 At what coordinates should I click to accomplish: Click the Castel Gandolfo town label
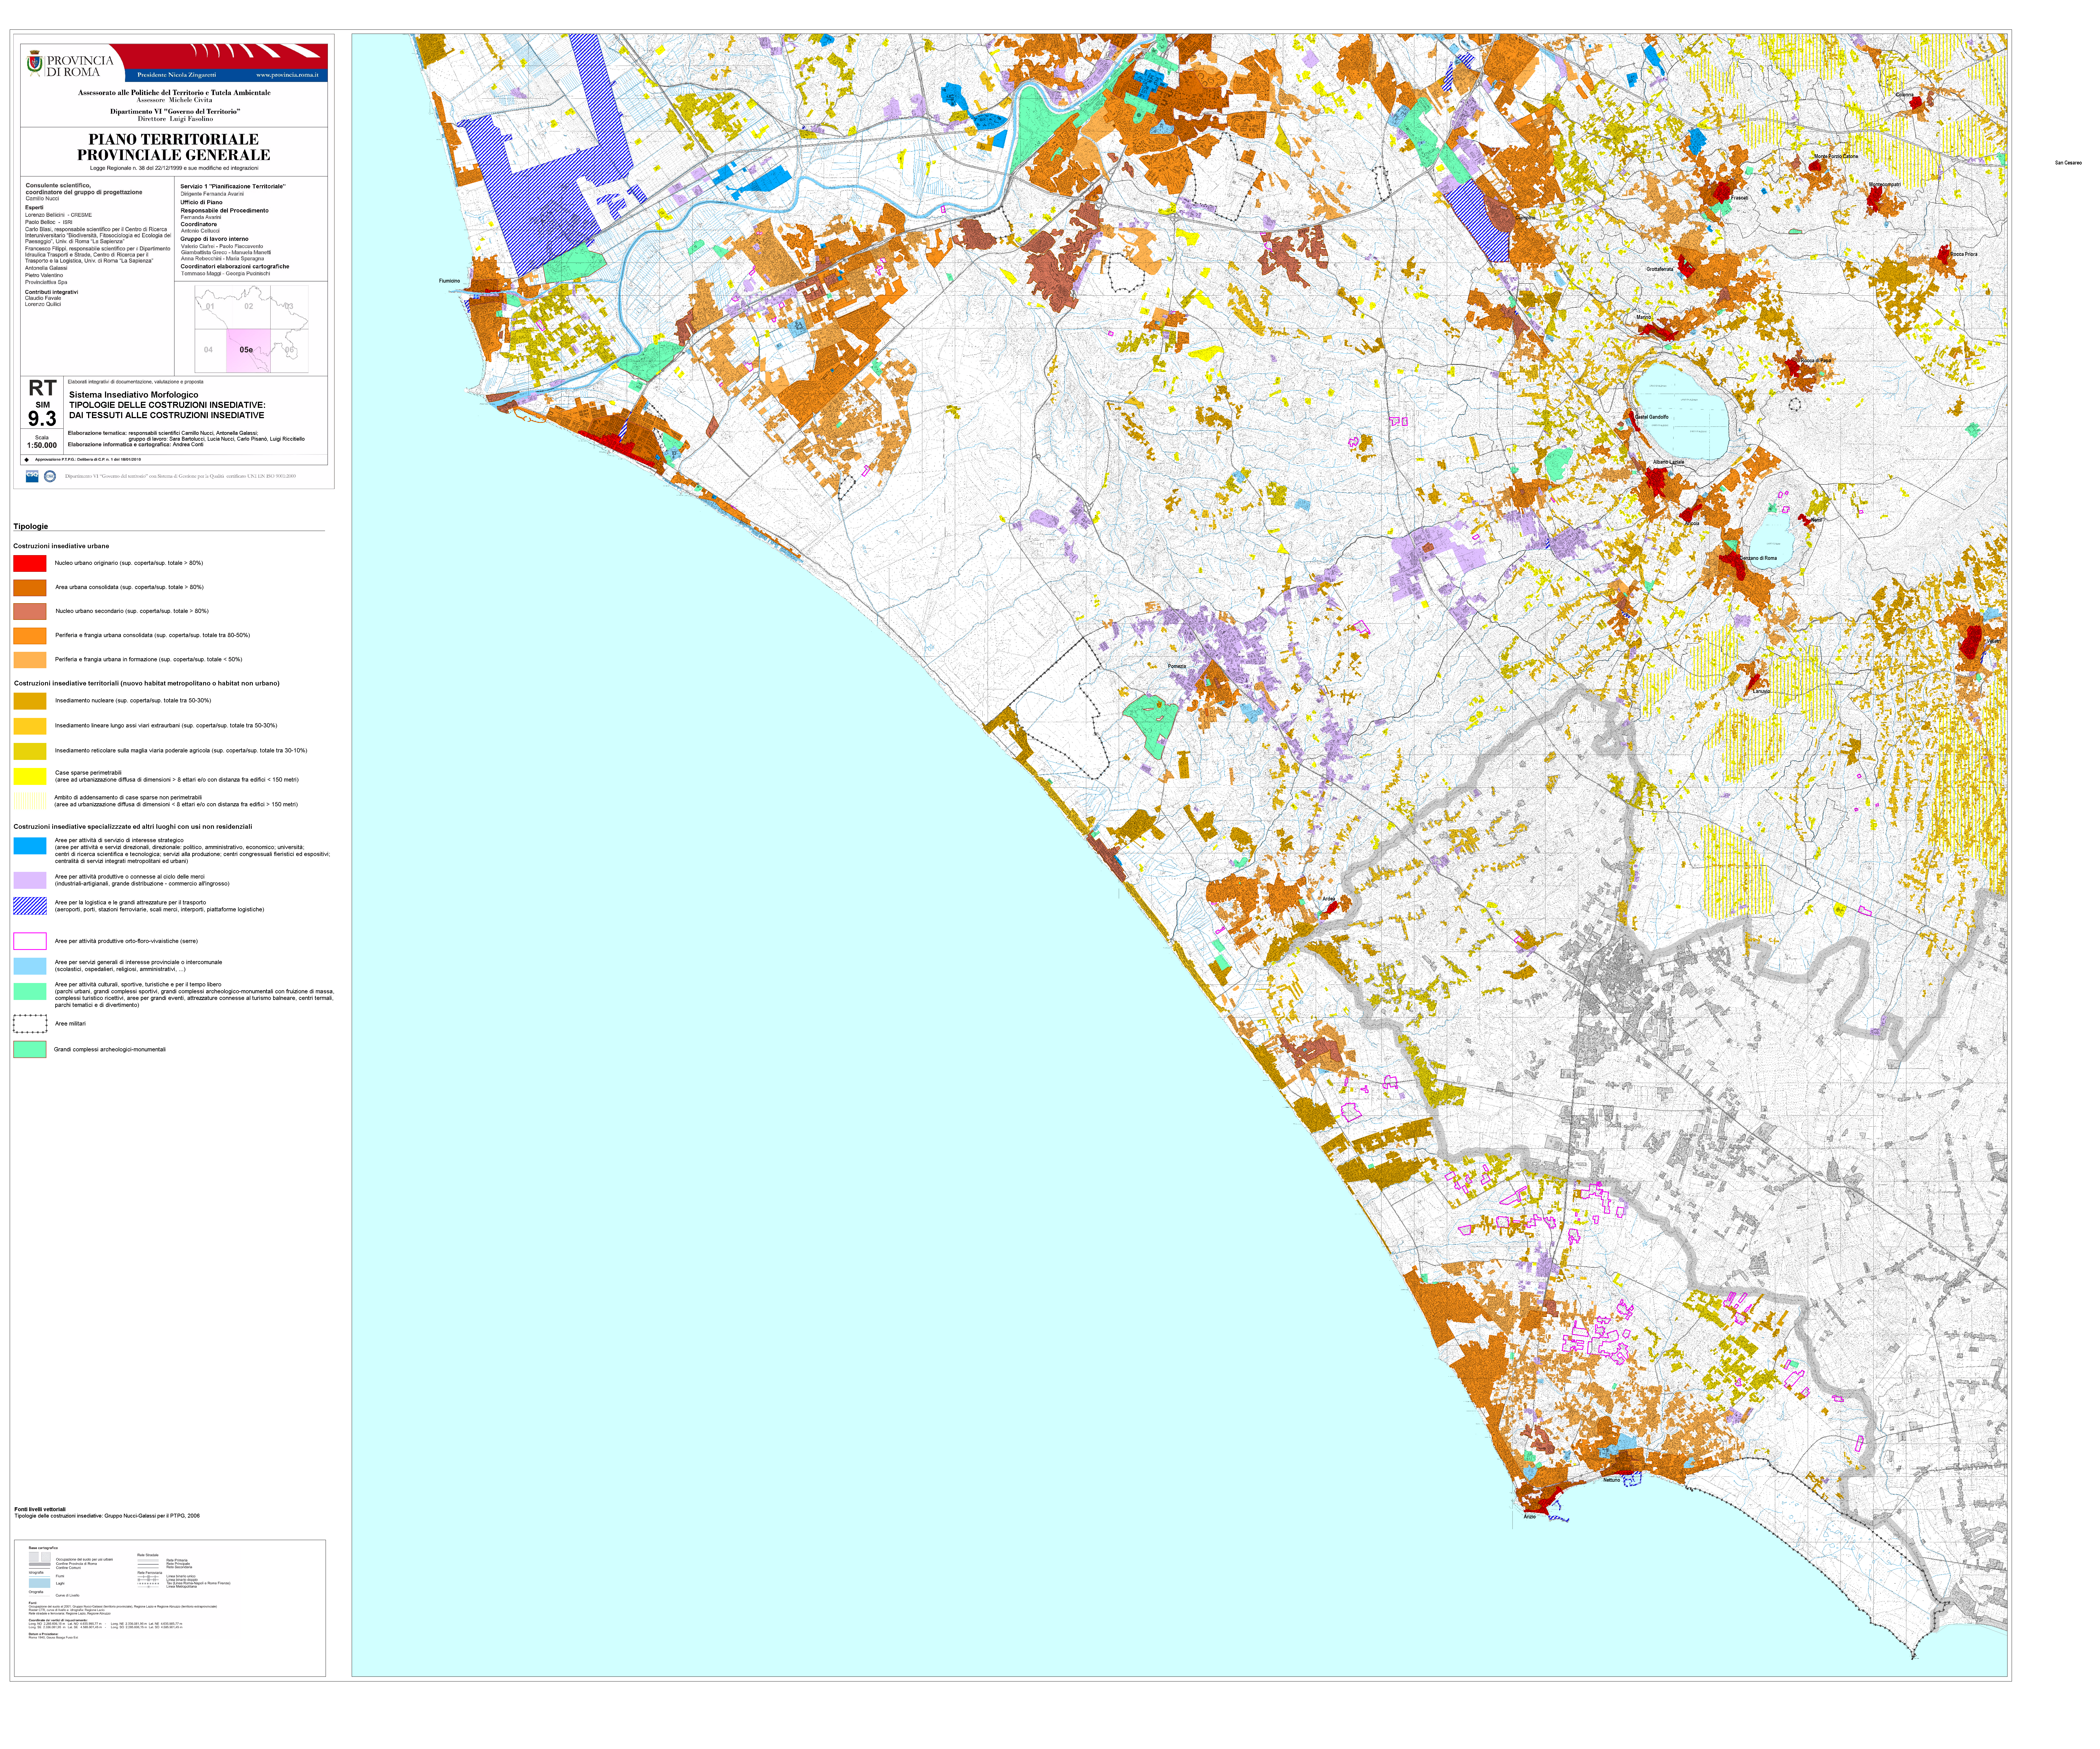click(1652, 417)
